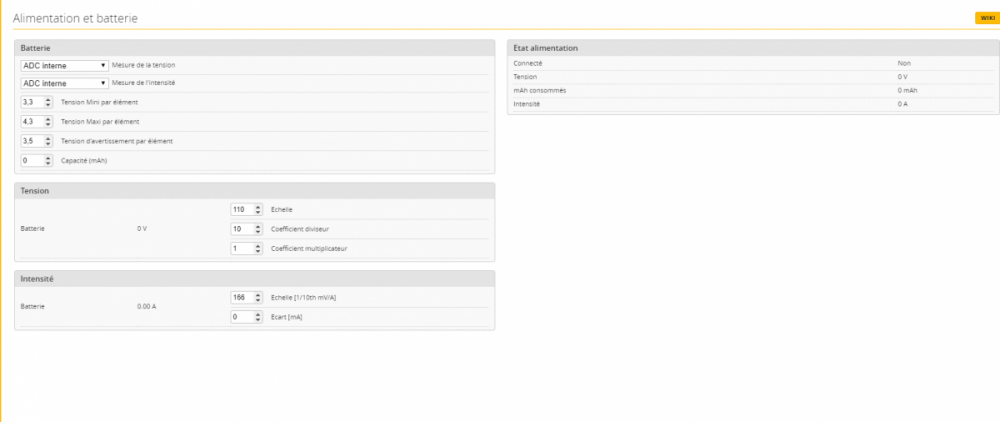Expand the Mesure de l'intensité dropdown
Viewport: 1000px width, 422px height.
64,84
